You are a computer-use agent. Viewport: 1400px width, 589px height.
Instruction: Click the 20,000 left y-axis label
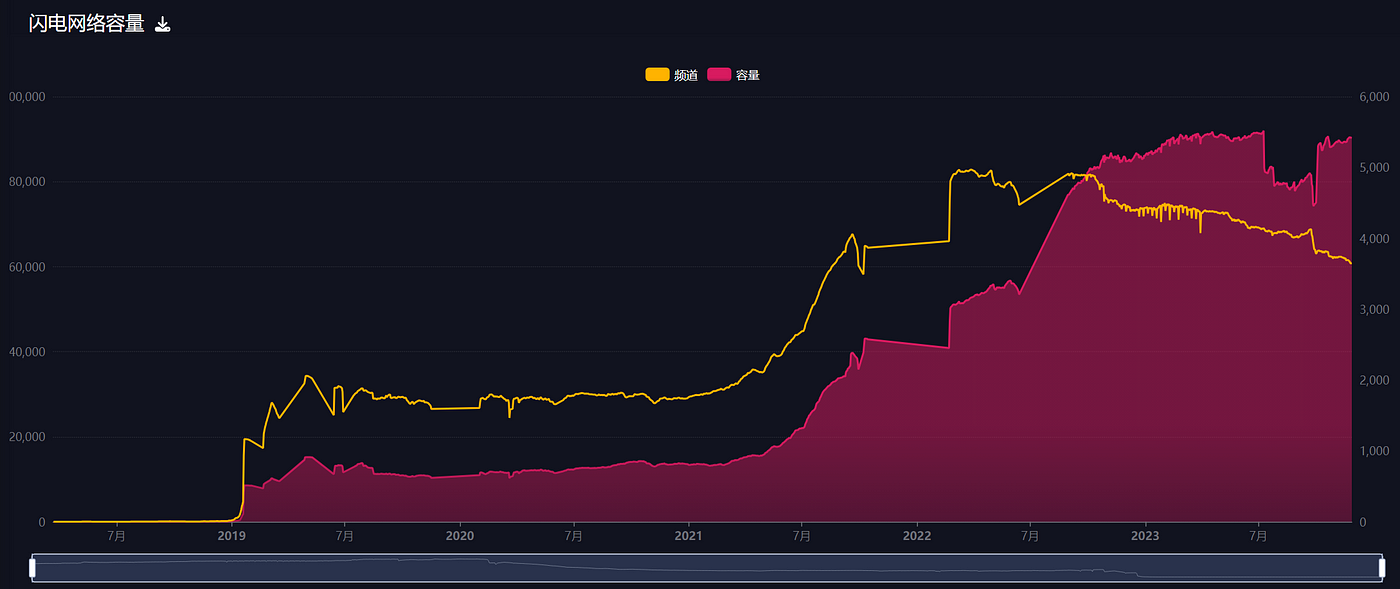point(27,437)
